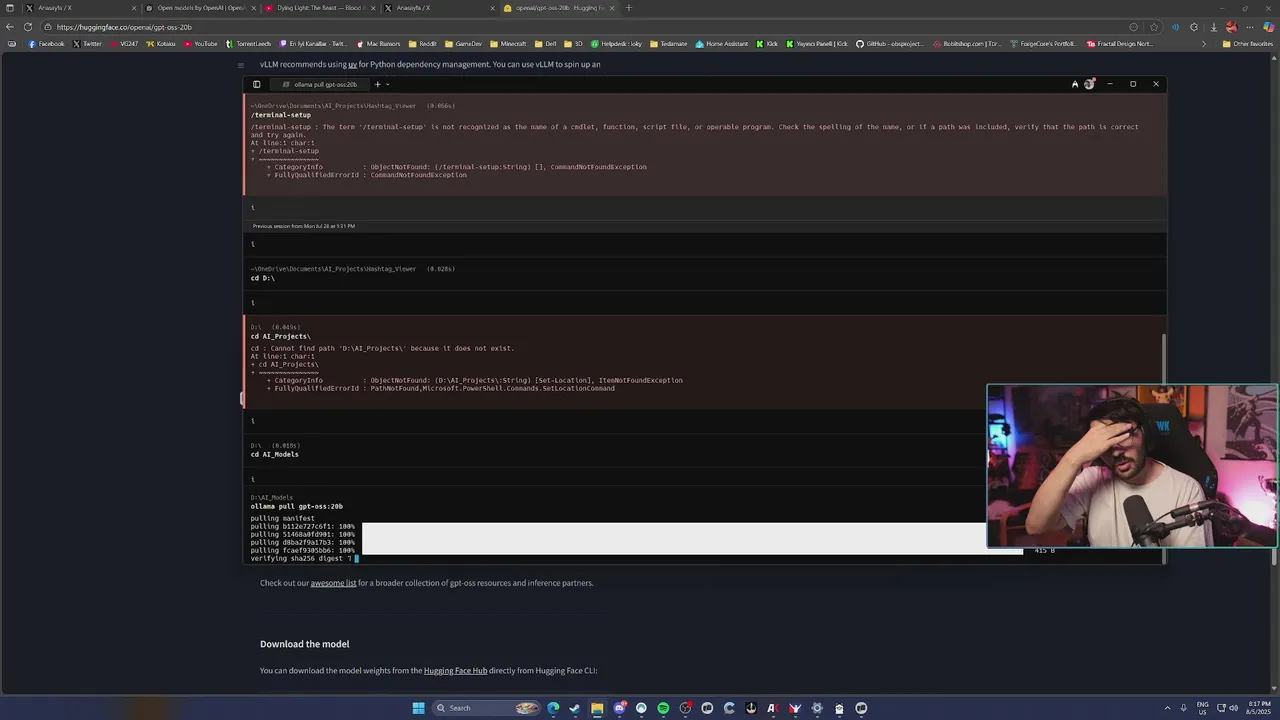This screenshot has width=1280, height=720.
Task: Open File Explorer from the taskbar
Action: click(x=597, y=708)
